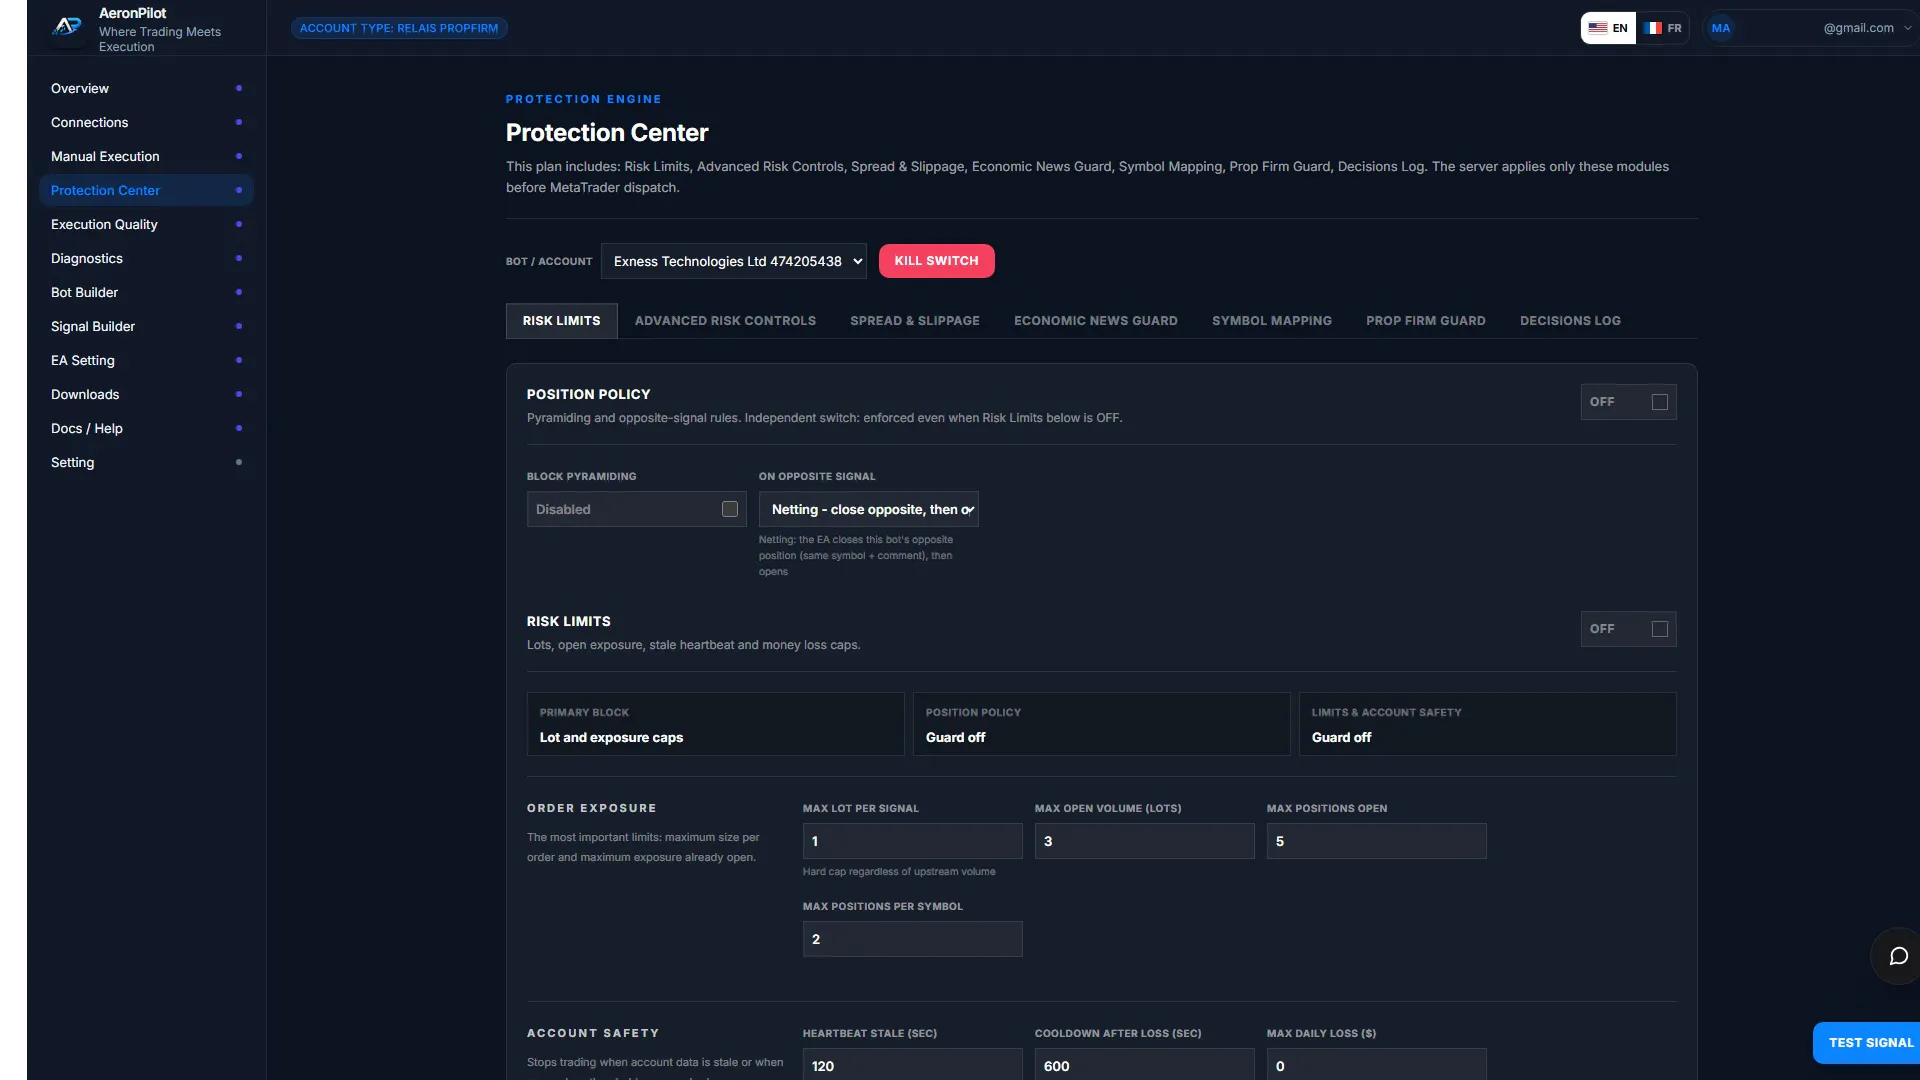This screenshot has width=1920, height=1080.
Task: Open the chat bubble icon
Action: [x=1898, y=956]
